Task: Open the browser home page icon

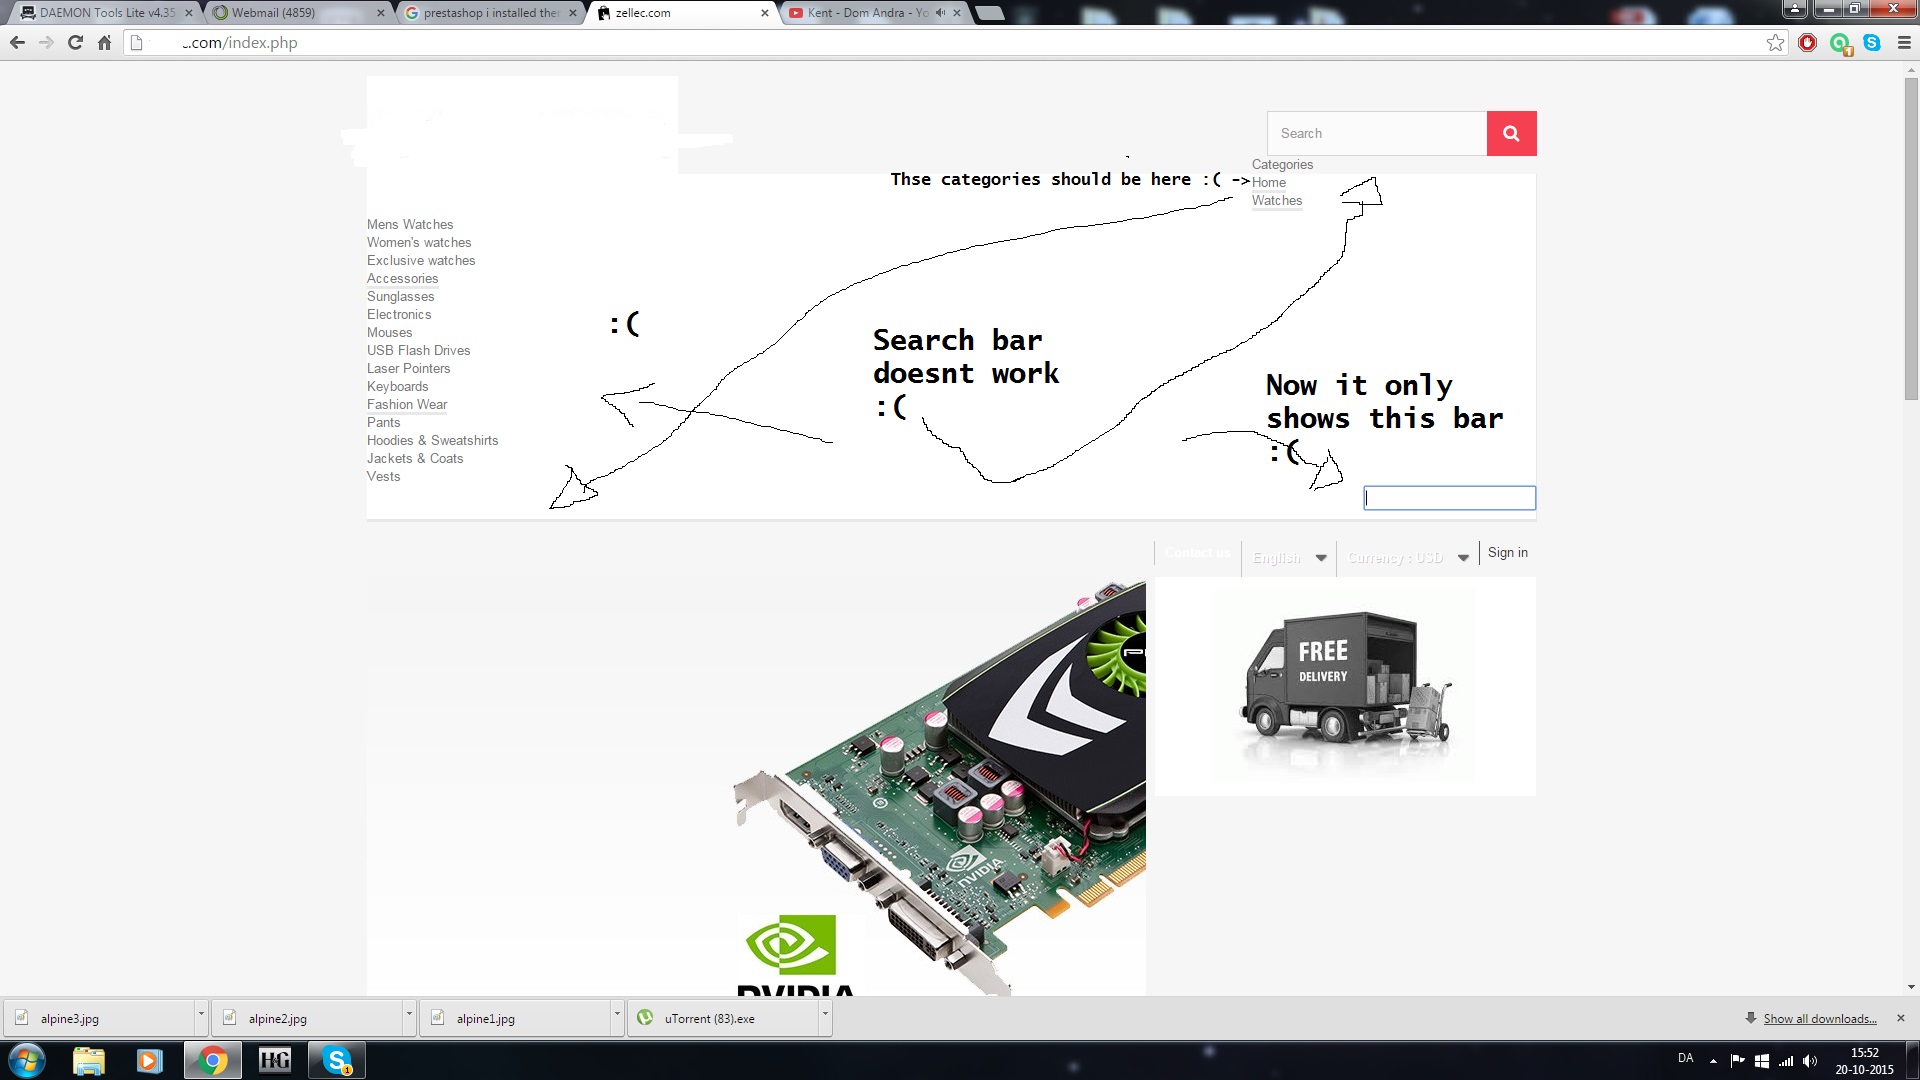Action: coord(104,43)
